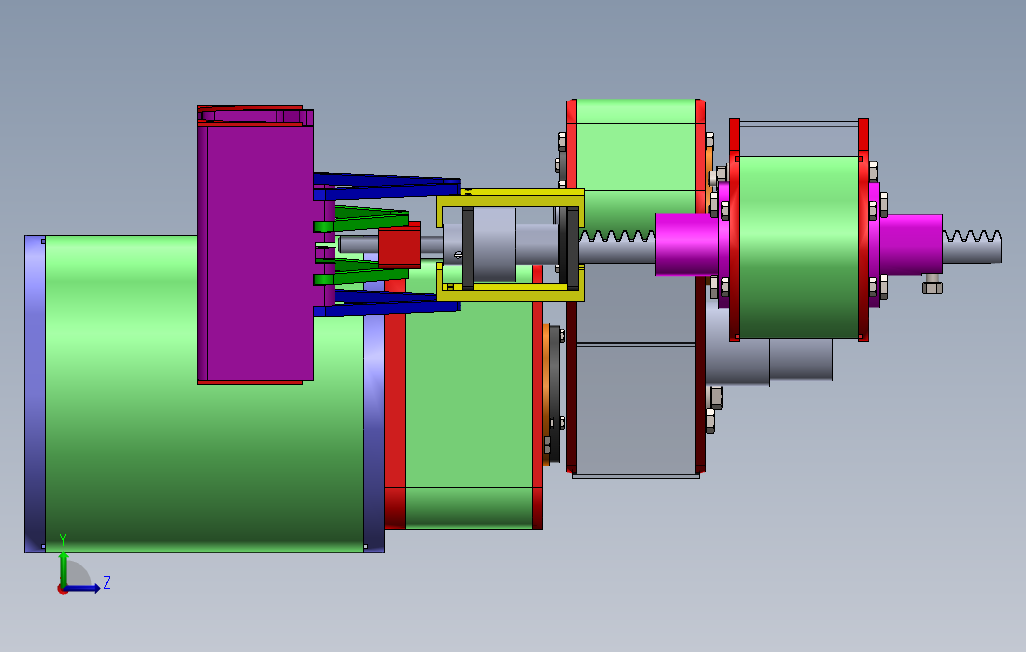
Task: Pick the violet end cap at far left
Action: click(35, 393)
